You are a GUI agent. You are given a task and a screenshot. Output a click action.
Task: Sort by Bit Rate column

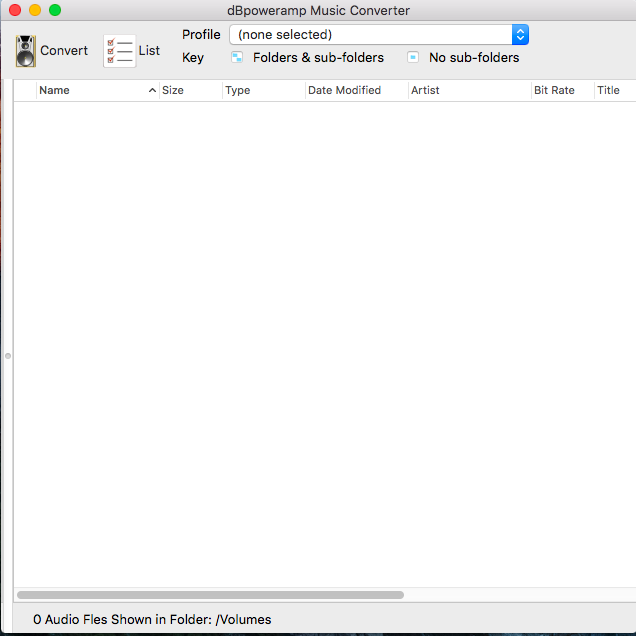(x=560, y=90)
